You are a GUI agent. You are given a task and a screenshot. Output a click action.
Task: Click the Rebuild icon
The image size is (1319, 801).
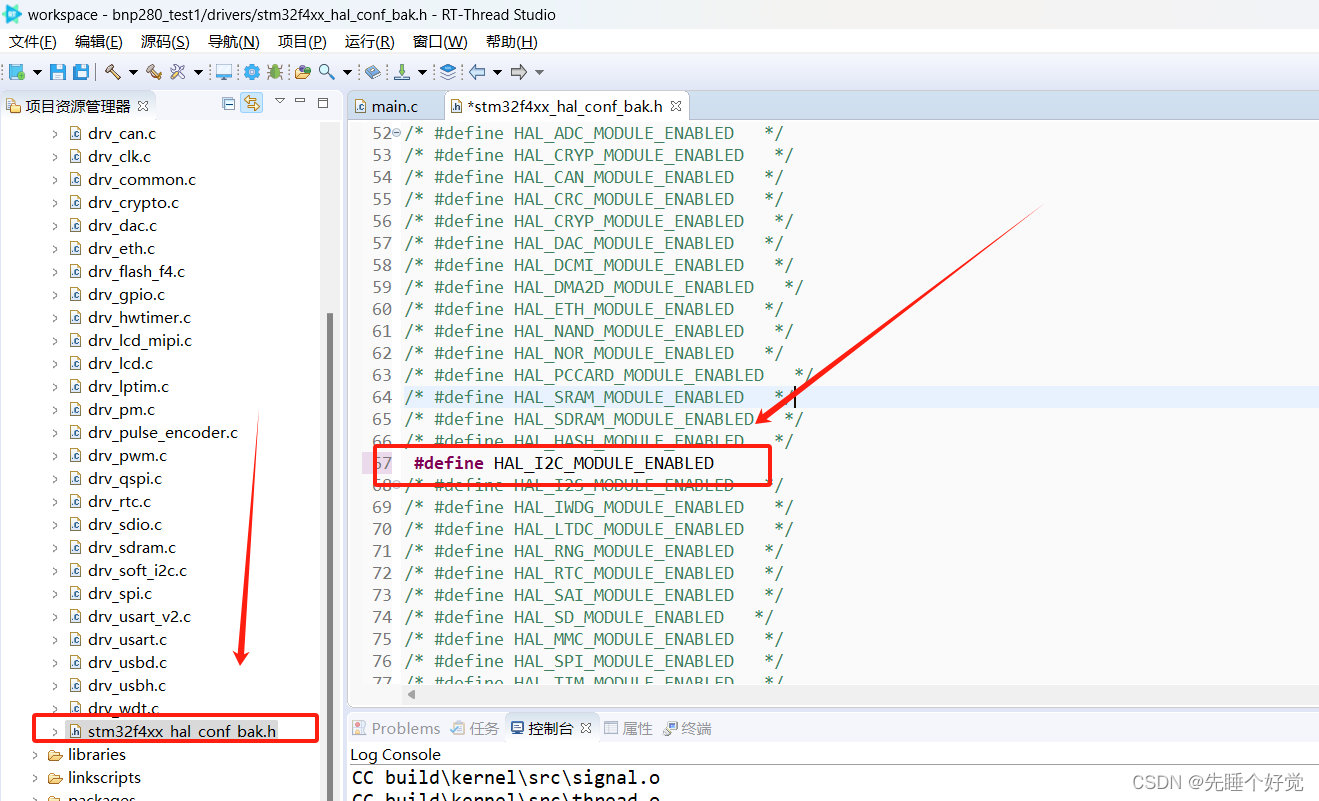(154, 72)
